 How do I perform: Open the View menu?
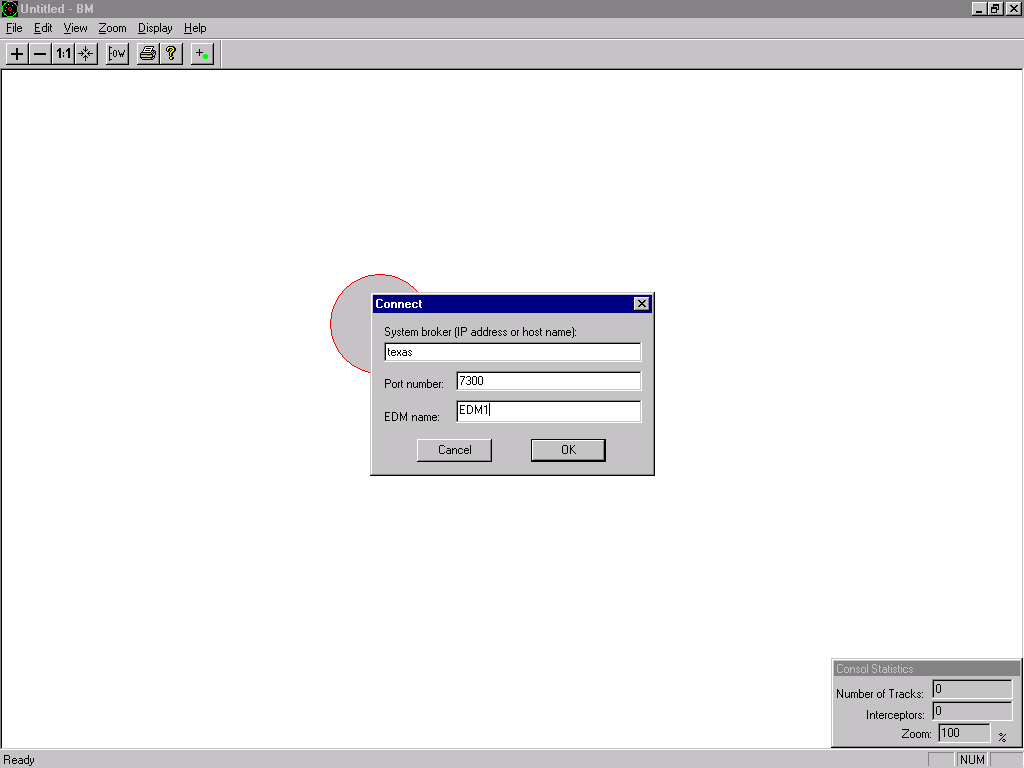(x=76, y=28)
